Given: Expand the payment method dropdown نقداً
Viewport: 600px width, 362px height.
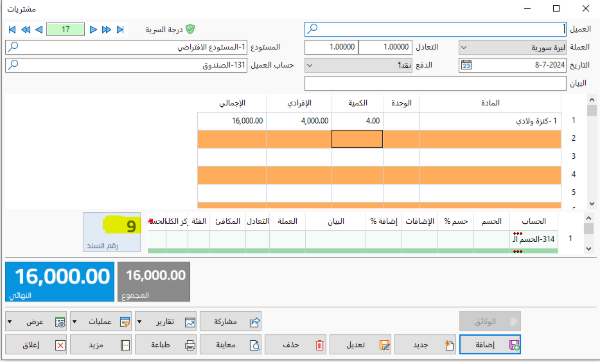Looking at the screenshot, I should coord(358,65).
